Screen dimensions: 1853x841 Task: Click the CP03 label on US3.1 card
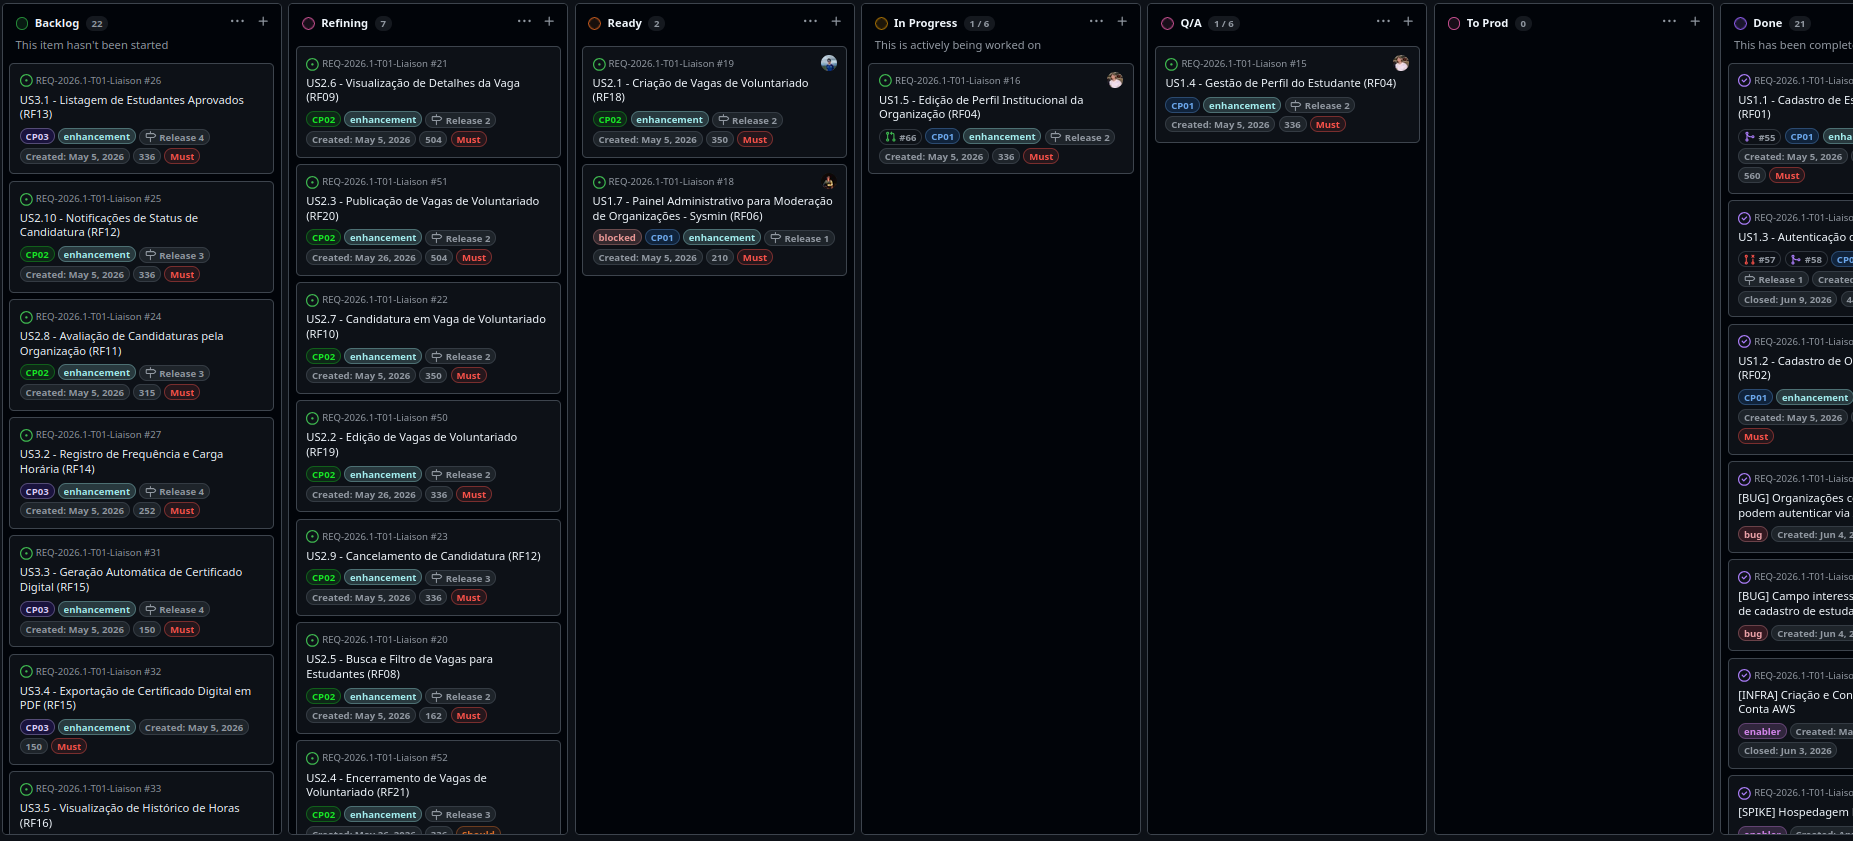(x=37, y=137)
